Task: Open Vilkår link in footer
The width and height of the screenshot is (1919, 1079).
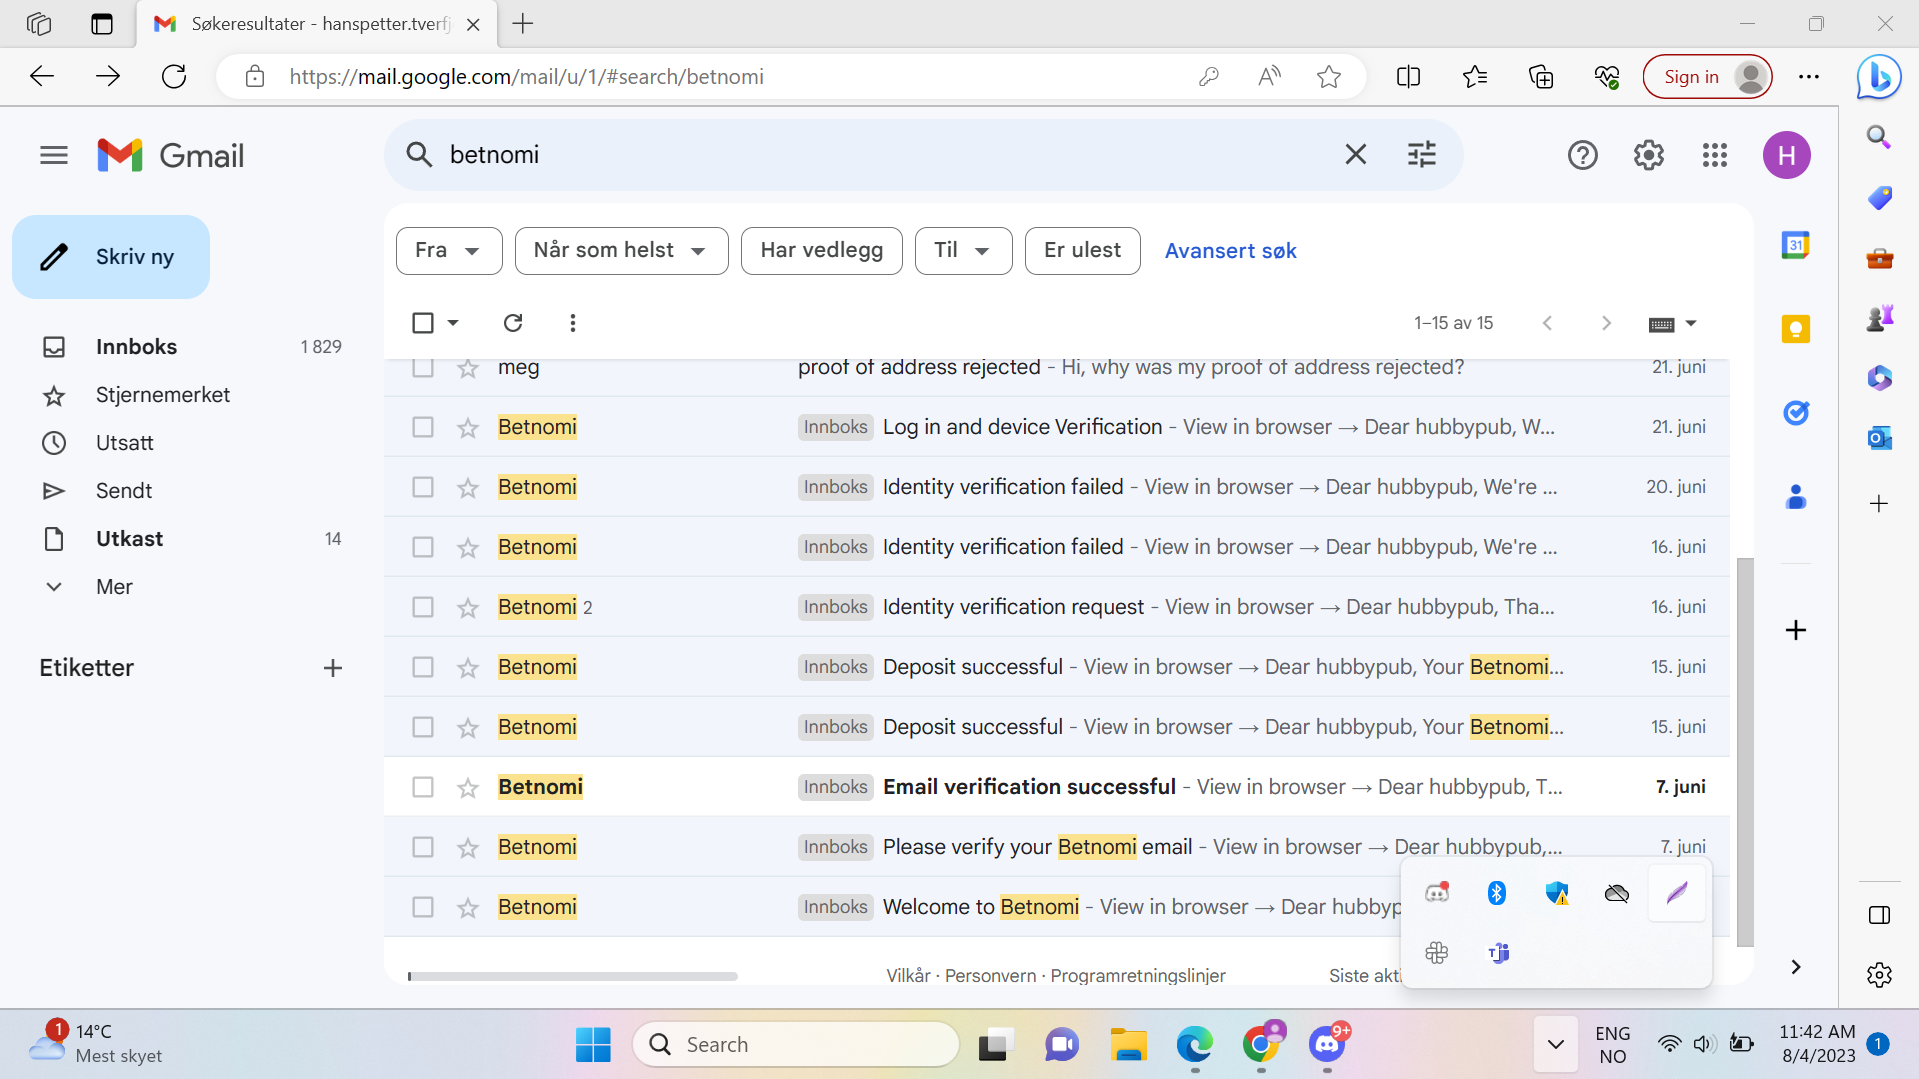Action: (908, 975)
